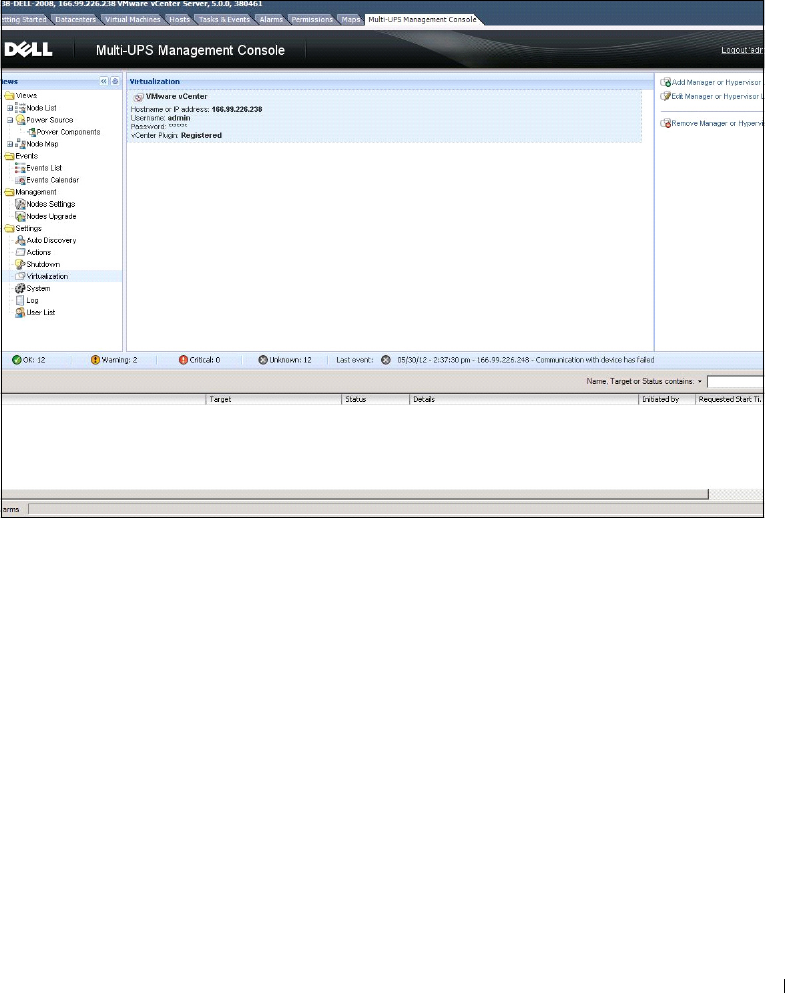
Task: Click the Power Source lightbulb icon
Action: click(20, 120)
